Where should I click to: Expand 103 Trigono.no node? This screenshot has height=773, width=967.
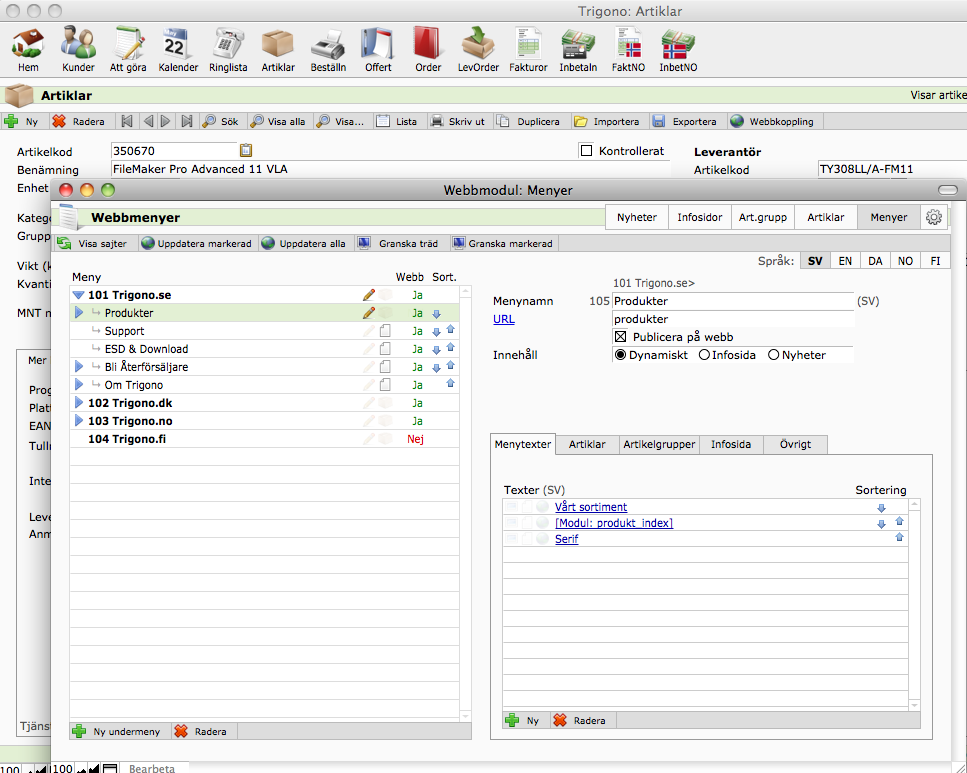[79, 421]
